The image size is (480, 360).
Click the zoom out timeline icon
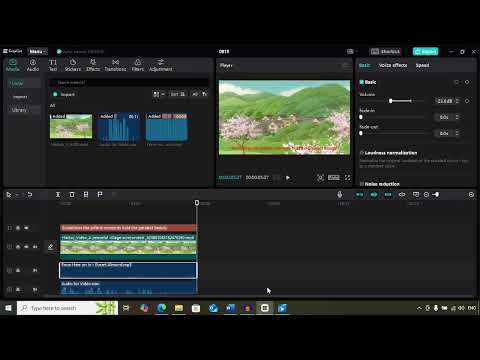(x=426, y=195)
